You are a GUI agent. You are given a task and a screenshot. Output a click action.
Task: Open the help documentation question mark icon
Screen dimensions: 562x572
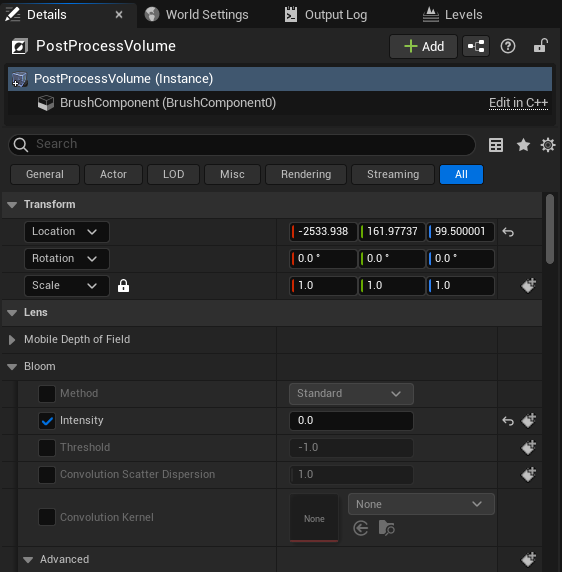click(508, 46)
